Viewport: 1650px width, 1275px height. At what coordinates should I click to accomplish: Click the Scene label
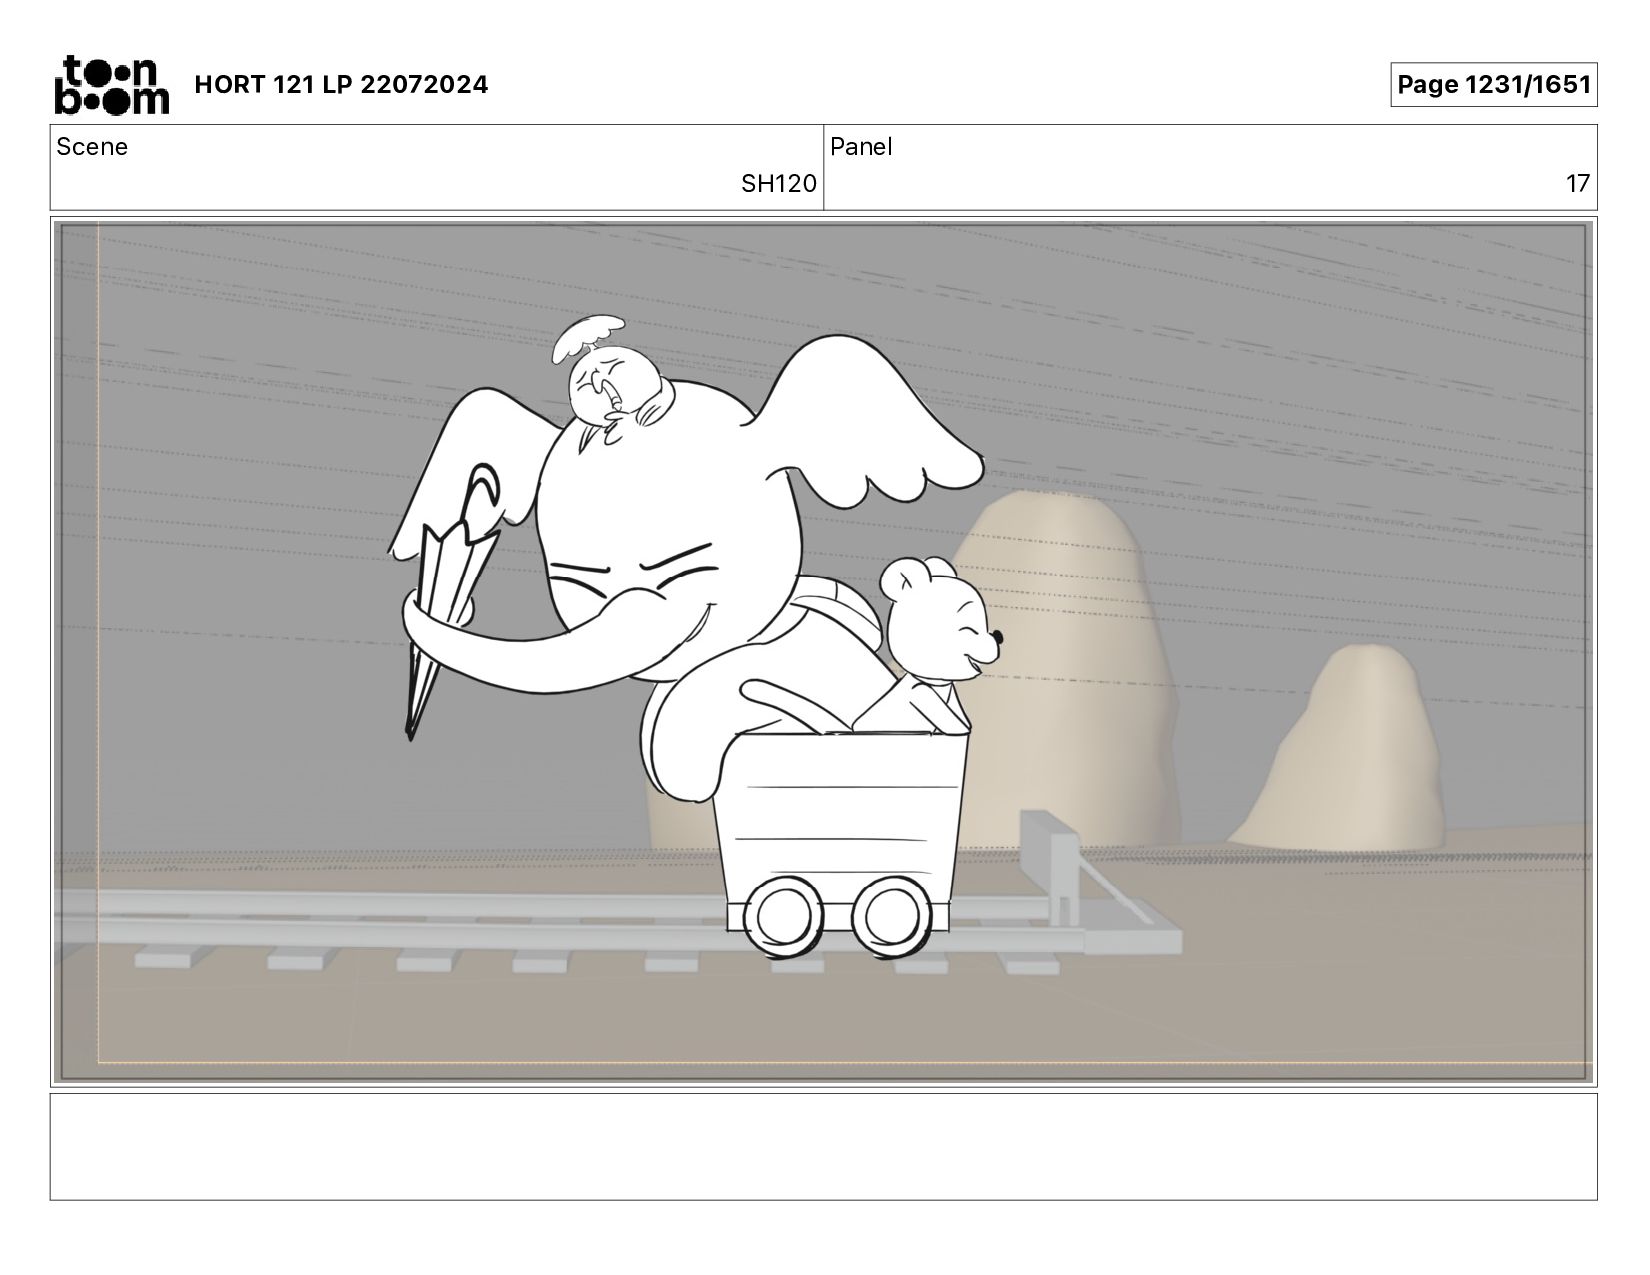92,147
